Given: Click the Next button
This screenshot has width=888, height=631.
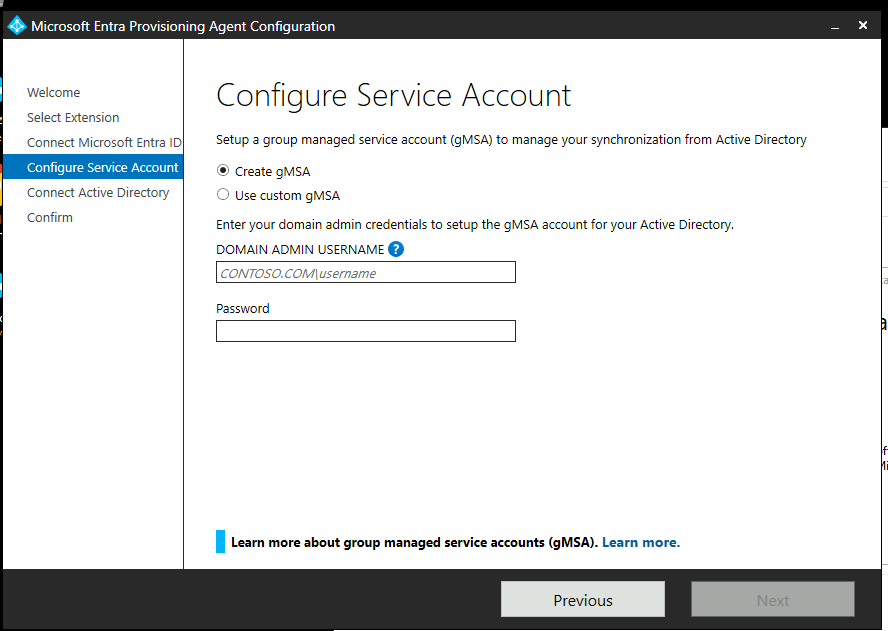Looking at the screenshot, I should click(x=772, y=599).
